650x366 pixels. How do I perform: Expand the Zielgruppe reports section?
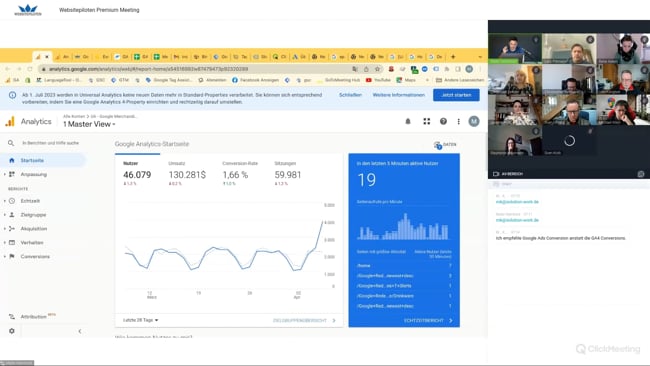tap(5, 215)
